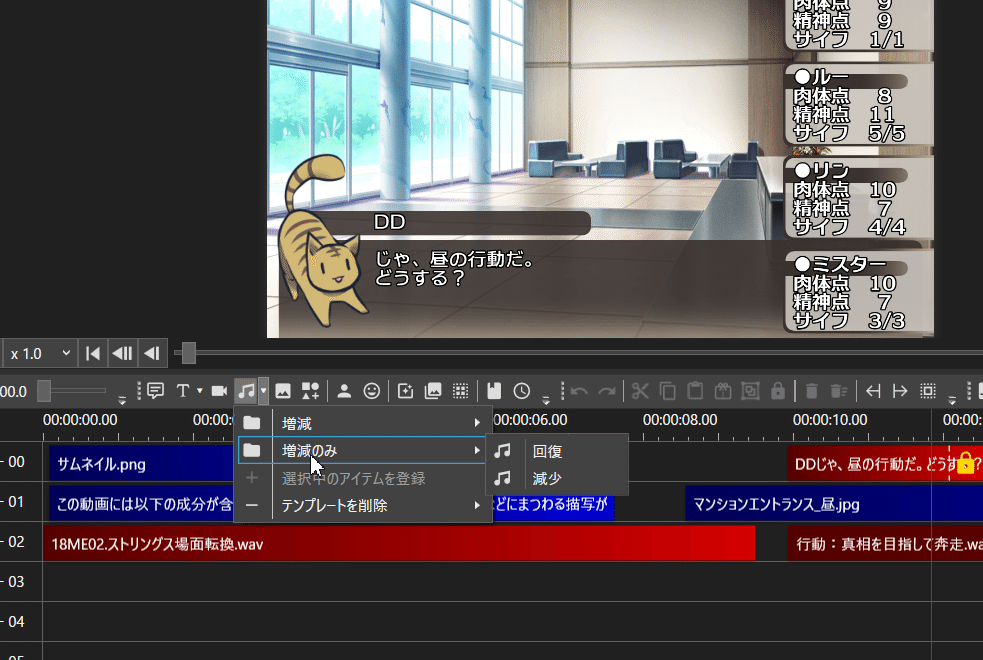Cut selected item with scissors icon
Screen dimensions: 983x660
point(640,391)
